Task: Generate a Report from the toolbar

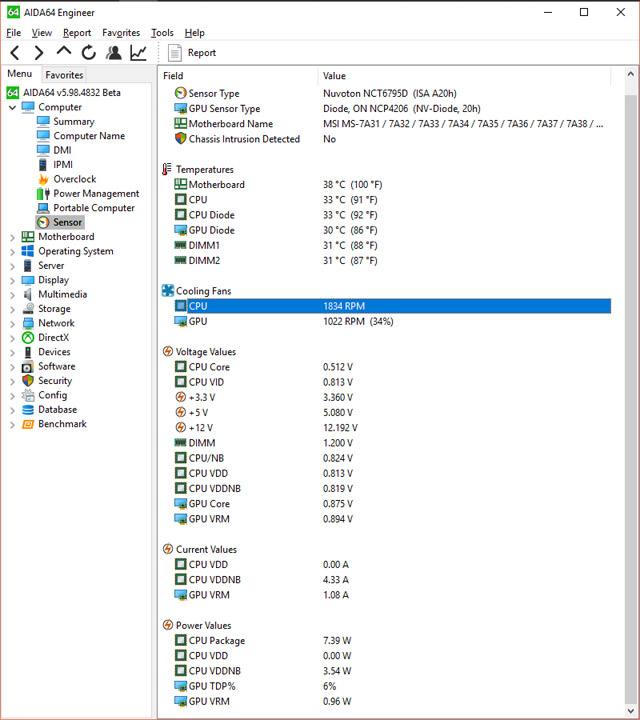Action: [x=191, y=53]
